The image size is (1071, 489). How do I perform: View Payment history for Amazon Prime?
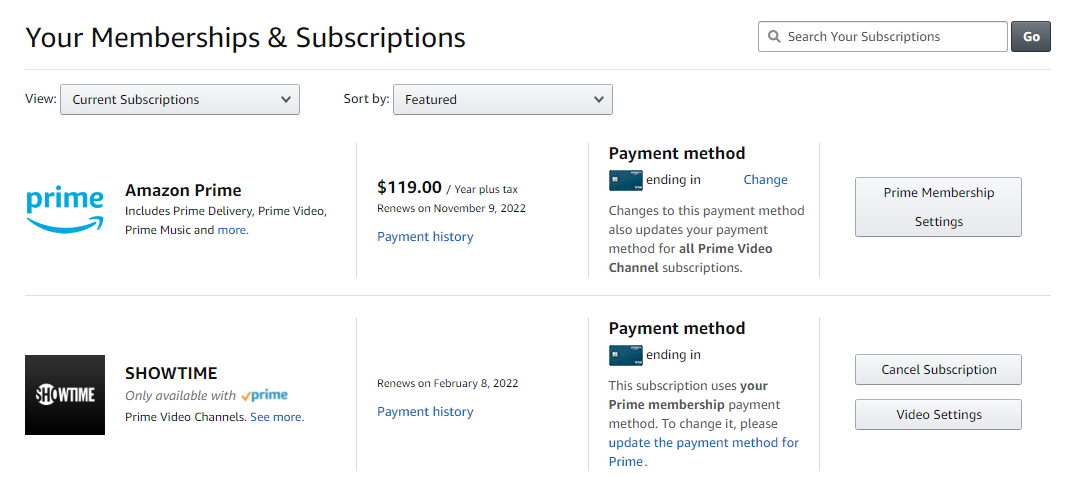click(425, 237)
